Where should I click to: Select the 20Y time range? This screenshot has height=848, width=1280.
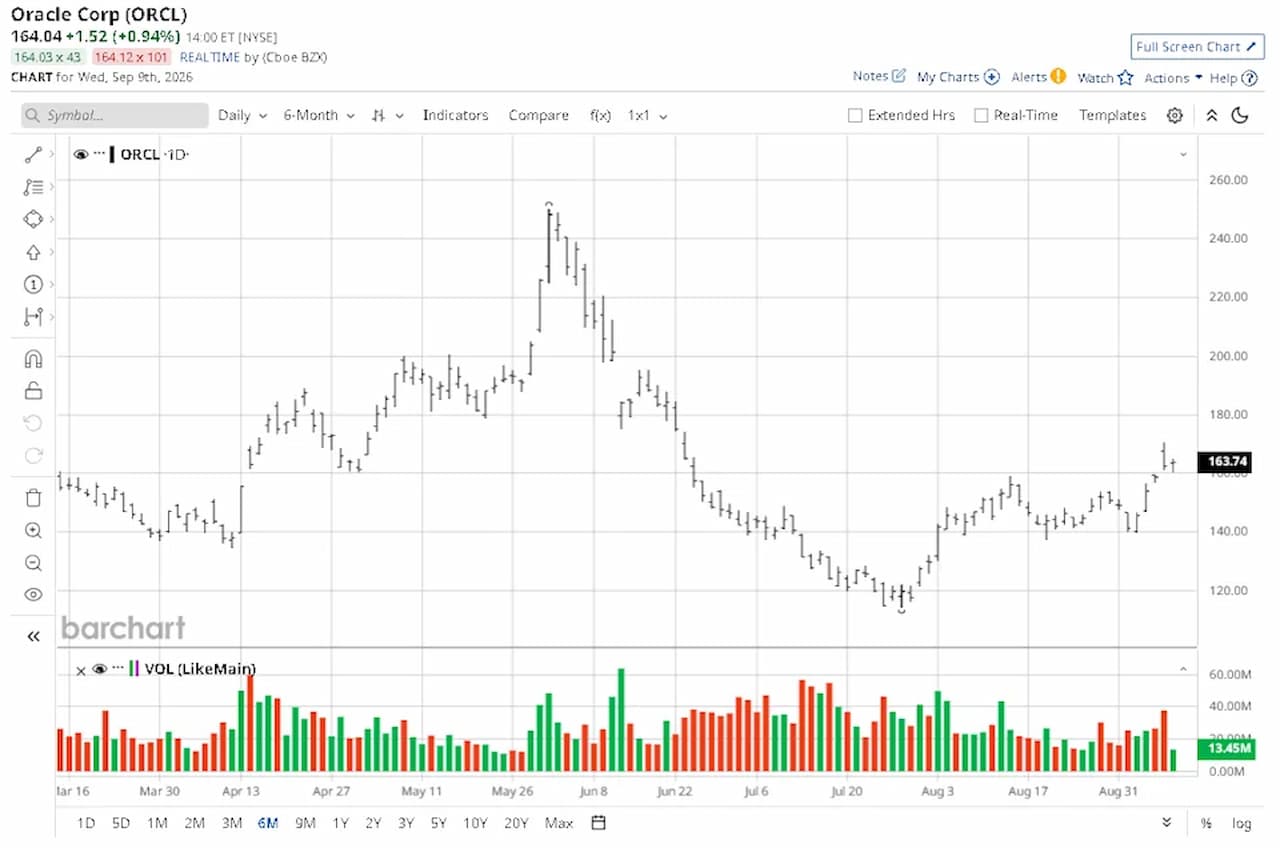(516, 823)
